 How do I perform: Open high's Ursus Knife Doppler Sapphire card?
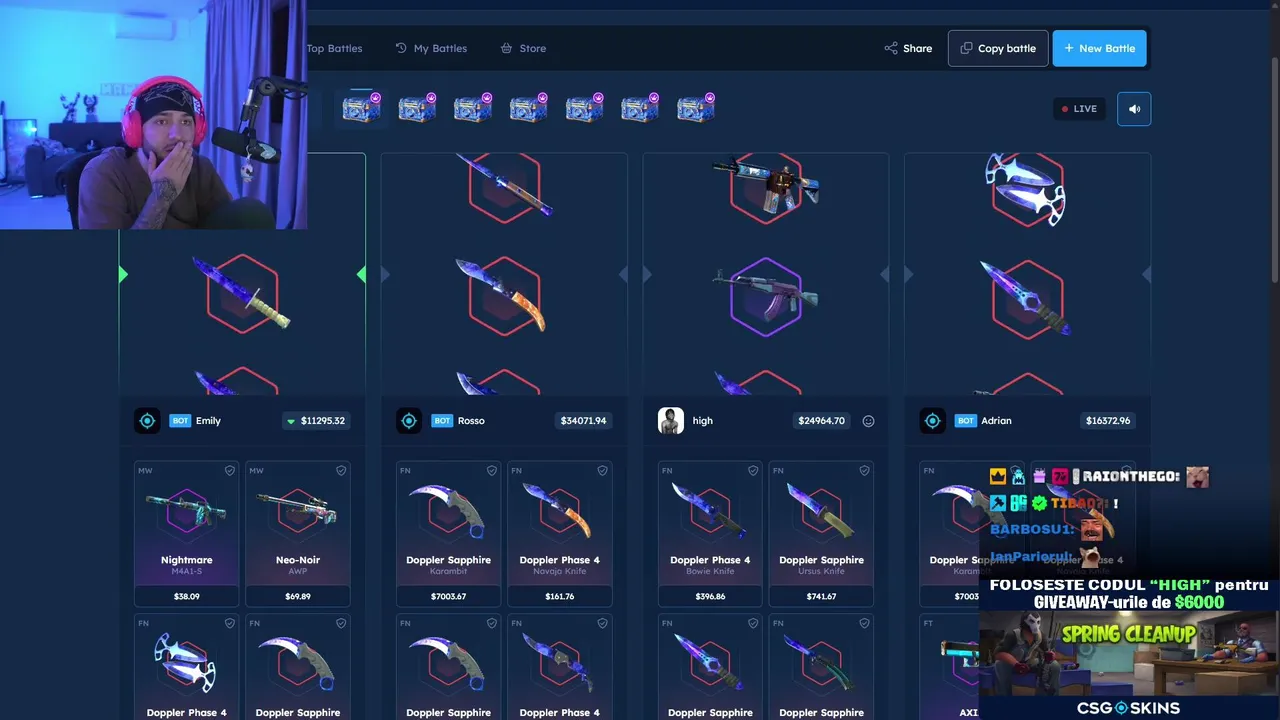[821, 534]
